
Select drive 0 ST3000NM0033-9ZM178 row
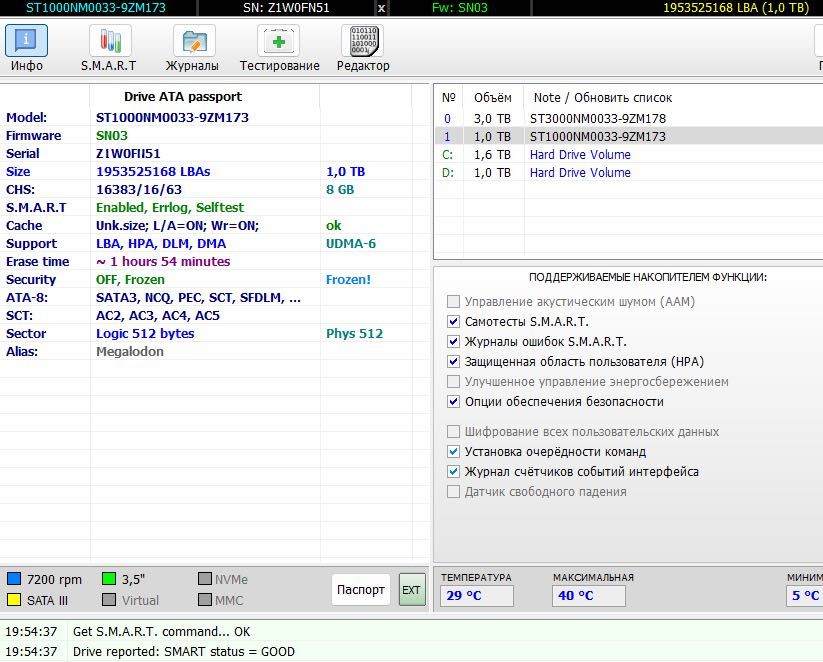629,119
